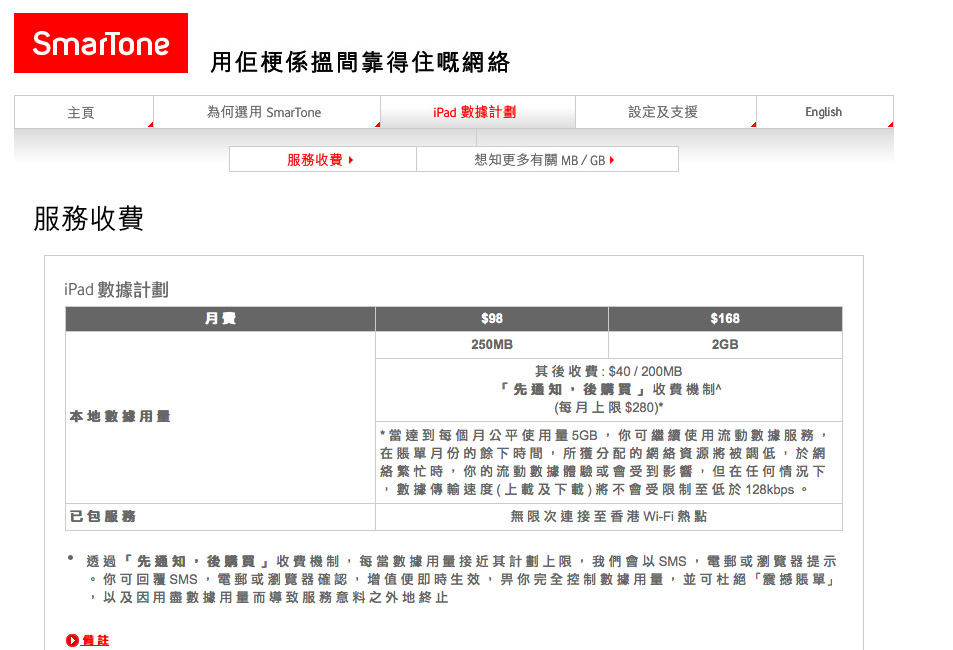Expand the 備註 remarks link
953x650 pixels.
point(95,640)
